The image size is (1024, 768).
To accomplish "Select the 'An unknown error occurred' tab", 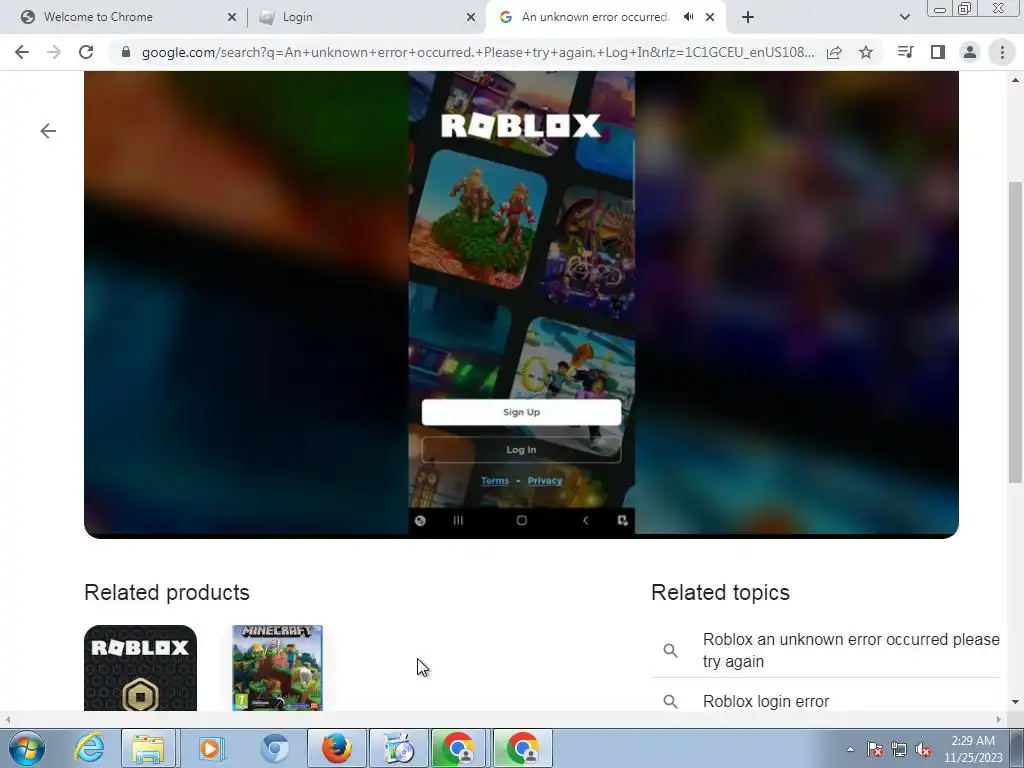I will (x=595, y=17).
